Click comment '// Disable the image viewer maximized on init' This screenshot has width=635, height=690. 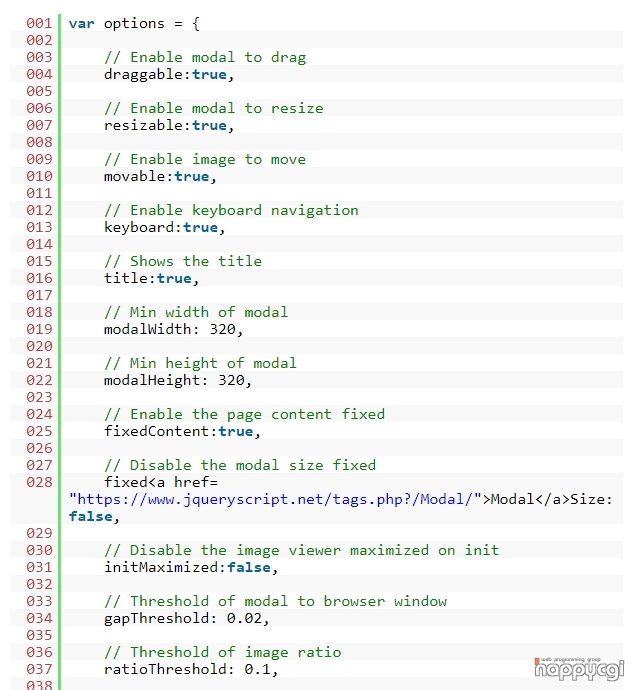click(302, 551)
